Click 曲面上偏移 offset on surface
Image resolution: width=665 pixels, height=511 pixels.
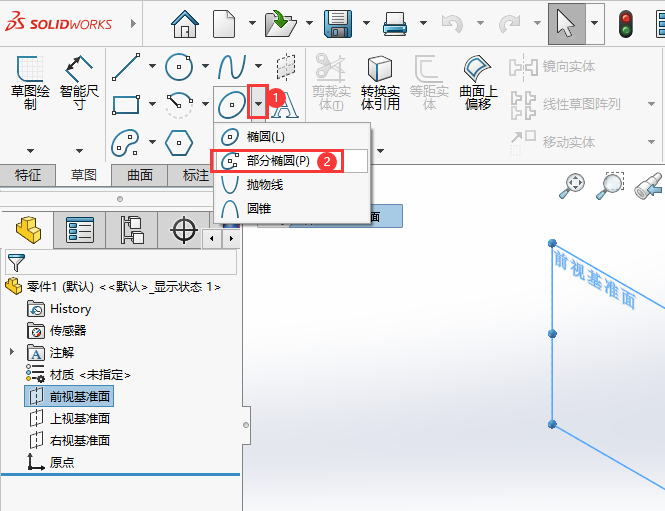(478, 82)
